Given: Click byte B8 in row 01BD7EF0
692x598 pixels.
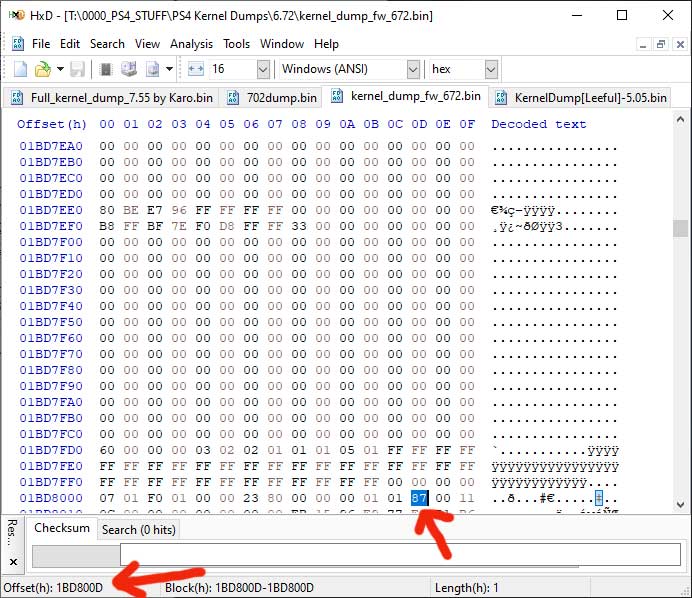Looking at the screenshot, I should click(x=107, y=226).
